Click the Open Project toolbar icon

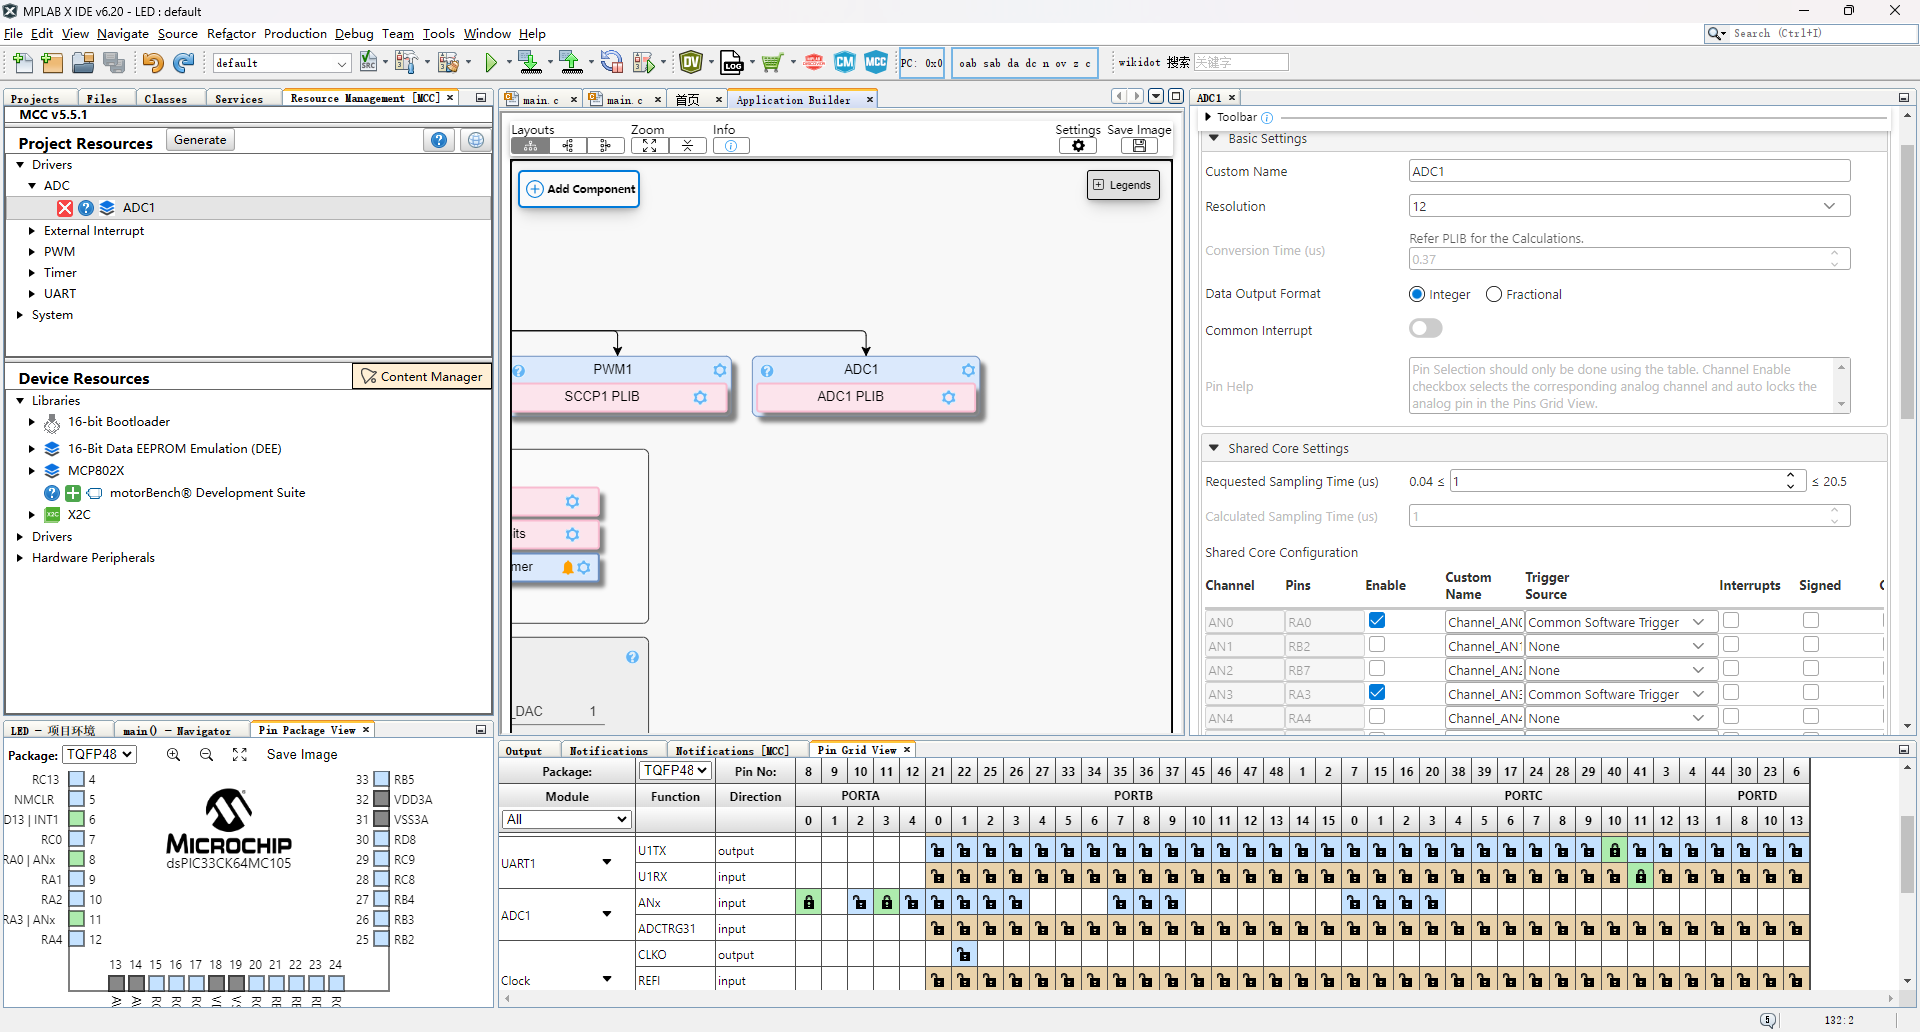(x=83, y=63)
